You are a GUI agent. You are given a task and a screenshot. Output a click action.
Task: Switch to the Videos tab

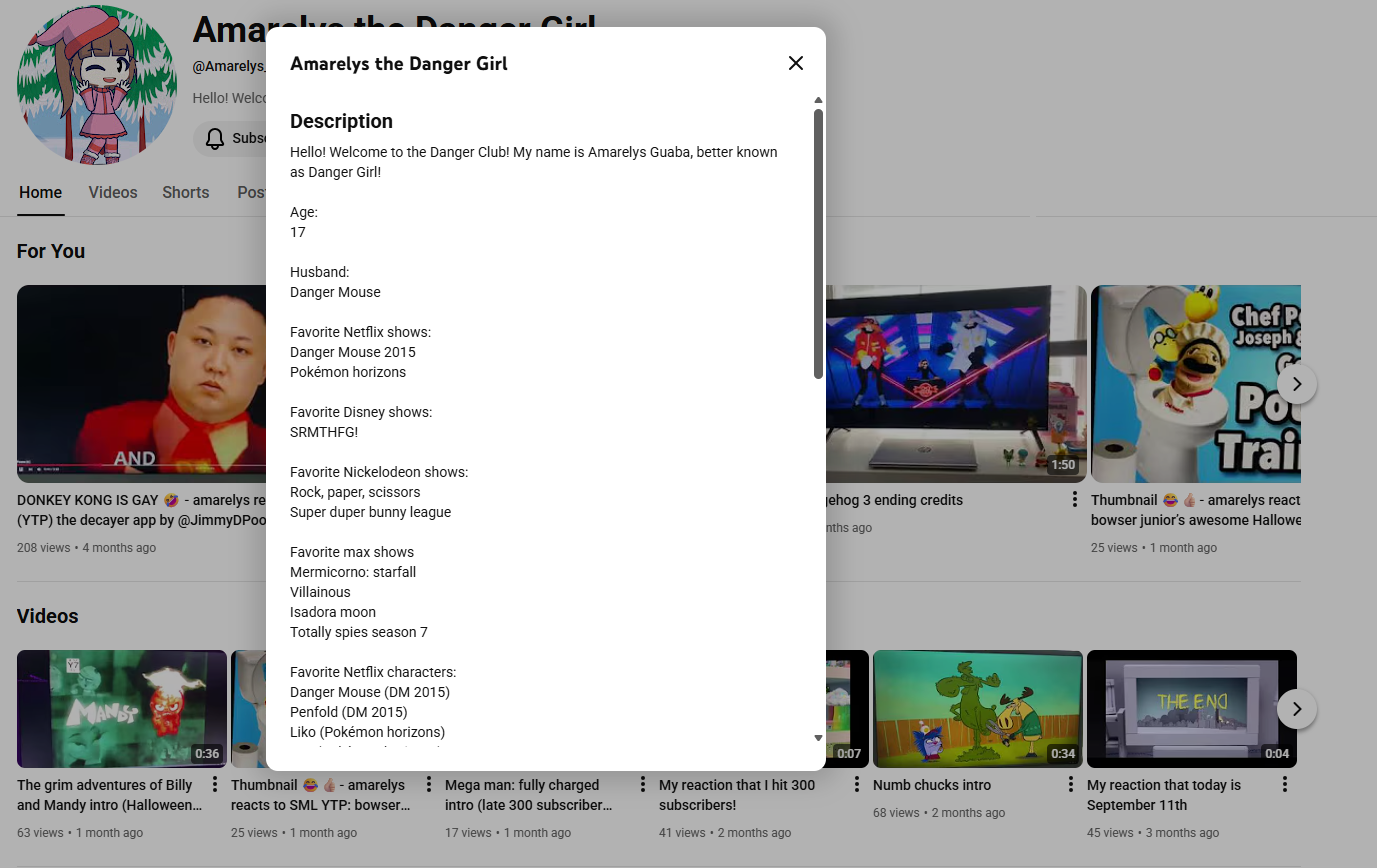pos(113,193)
